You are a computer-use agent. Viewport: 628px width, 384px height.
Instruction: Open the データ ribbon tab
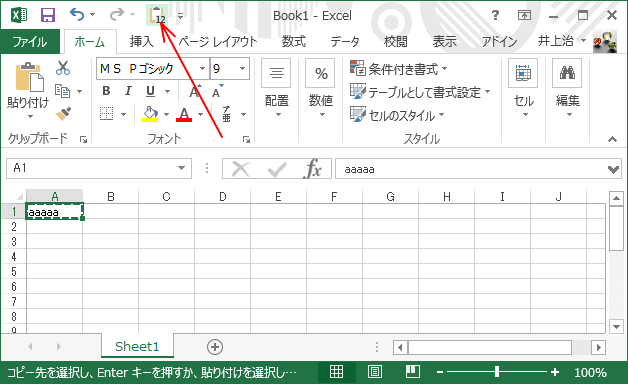(x=345, y=41)
